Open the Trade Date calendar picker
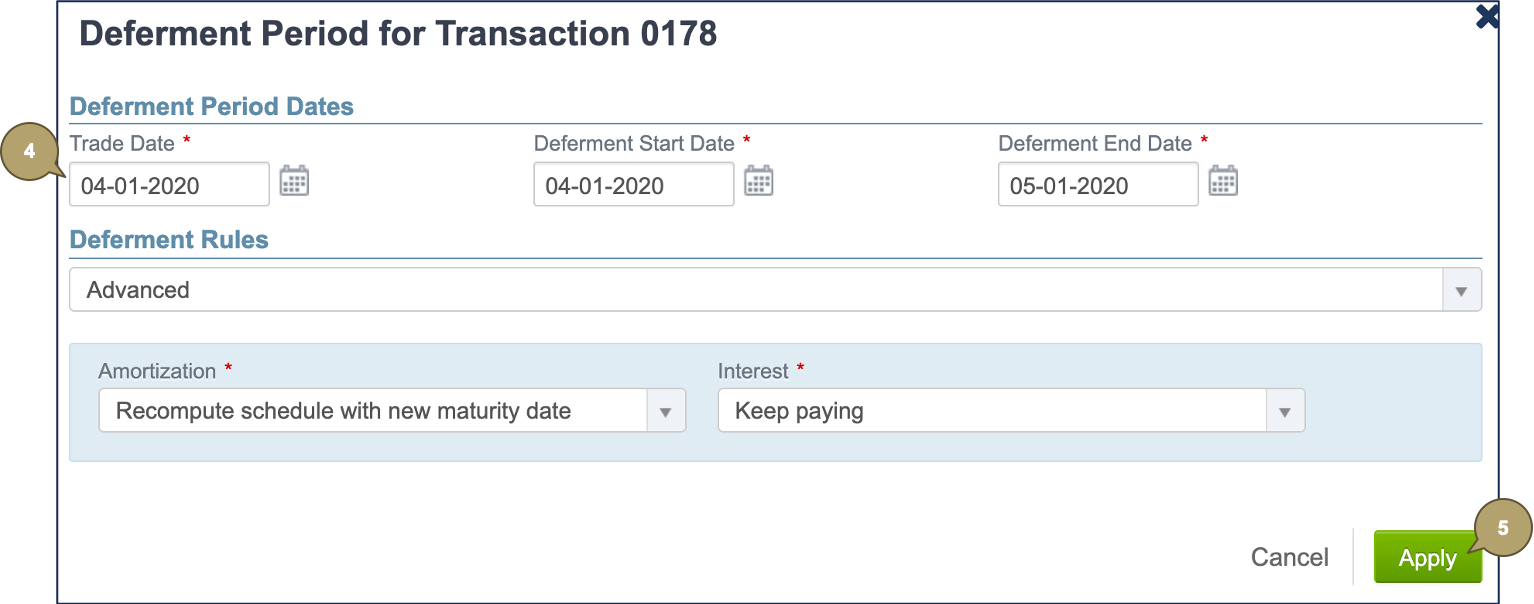Viewport: 1534px width, 604px height. point(294,182)
